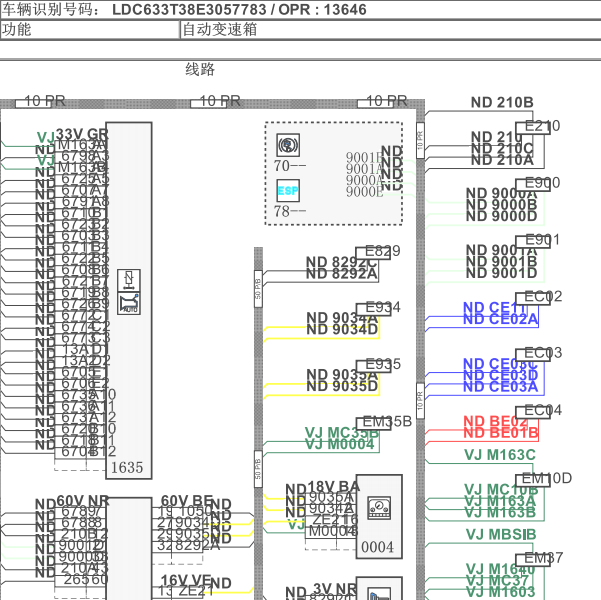
Task: Select wire label ND 9001D
Action: (x=501, y=273)
